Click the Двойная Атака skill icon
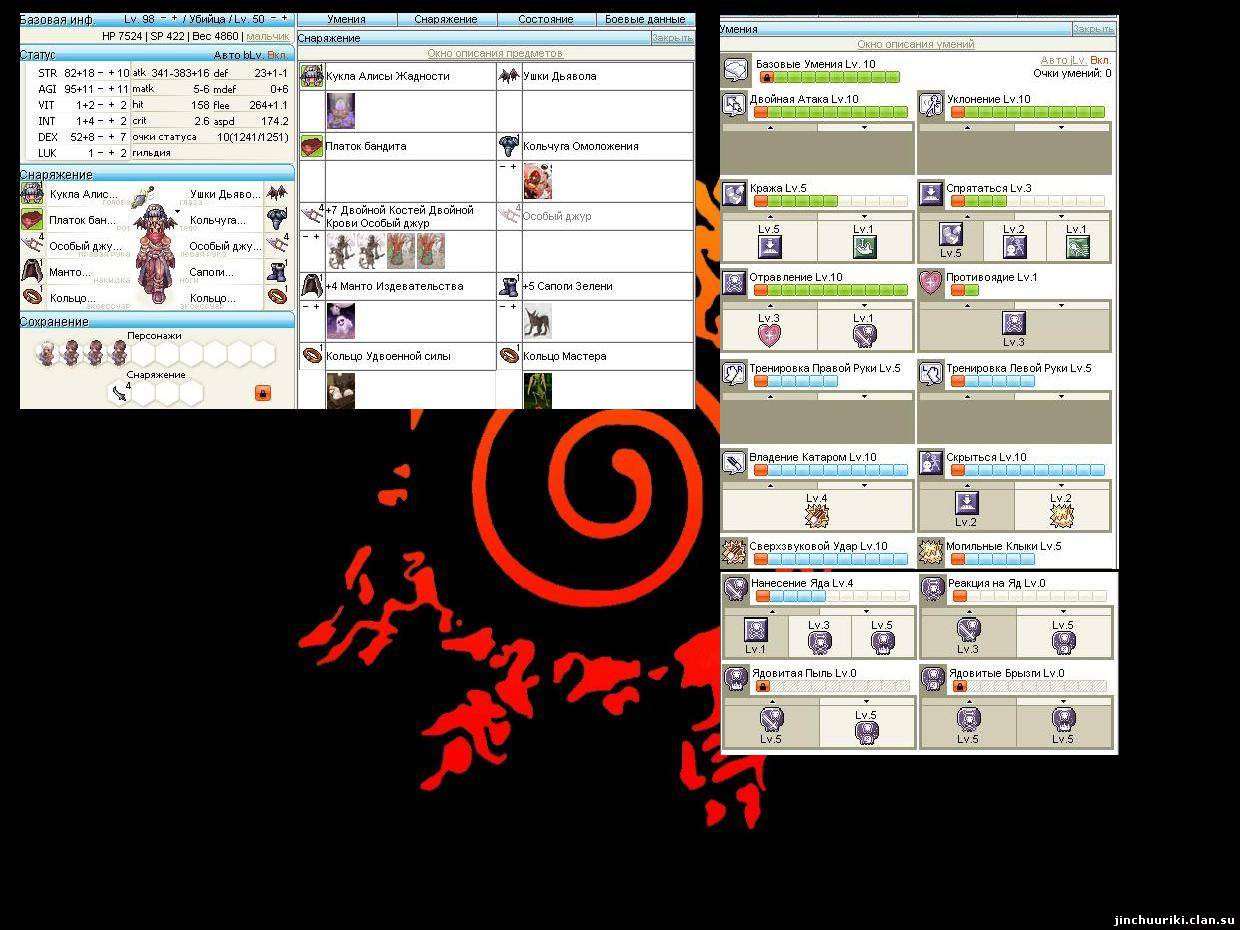 734,105
